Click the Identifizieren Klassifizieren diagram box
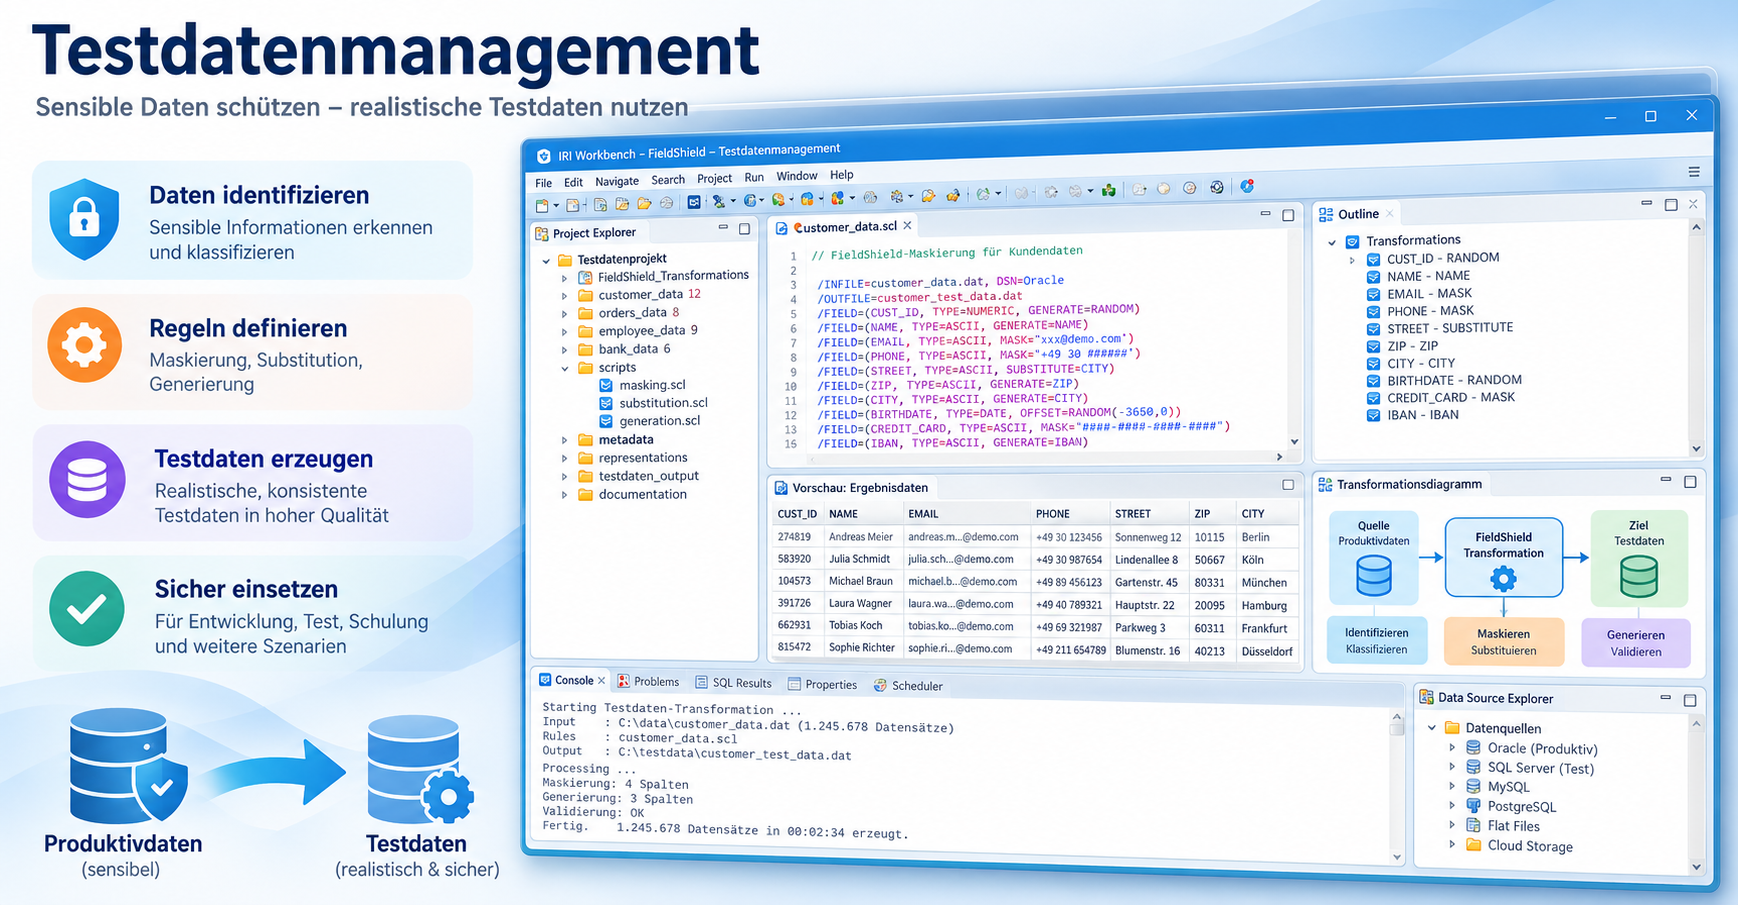The width and height of the screenshot is (1738, 905). coord(1376,641)
